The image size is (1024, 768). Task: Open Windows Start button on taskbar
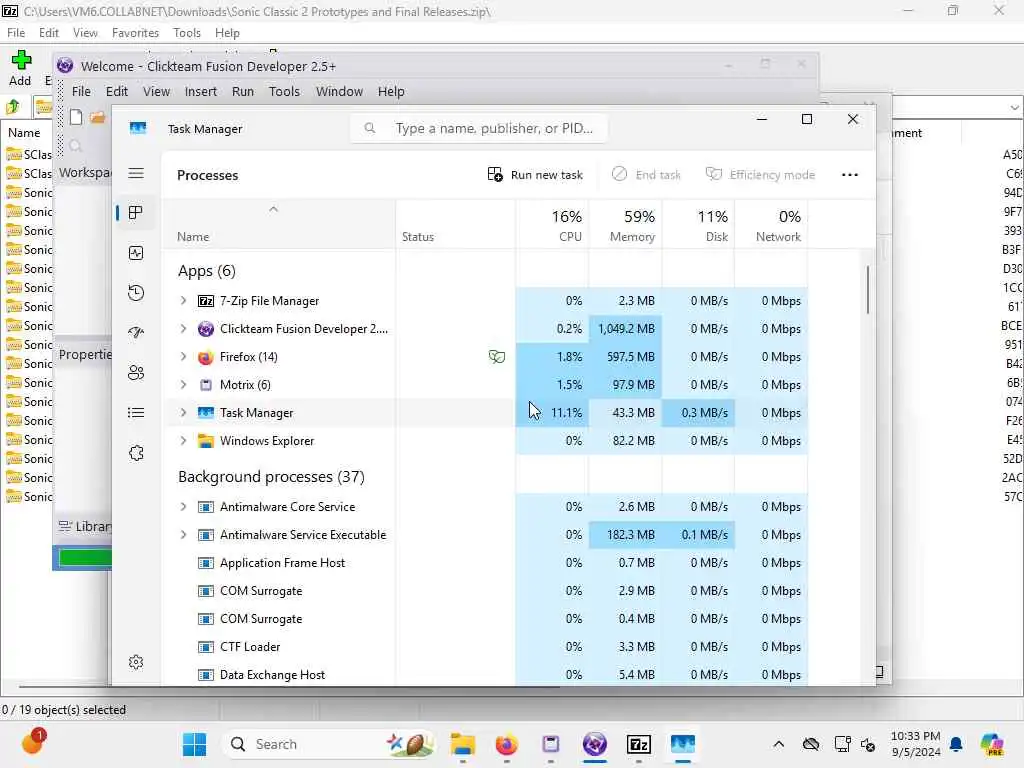click(194, 744)
